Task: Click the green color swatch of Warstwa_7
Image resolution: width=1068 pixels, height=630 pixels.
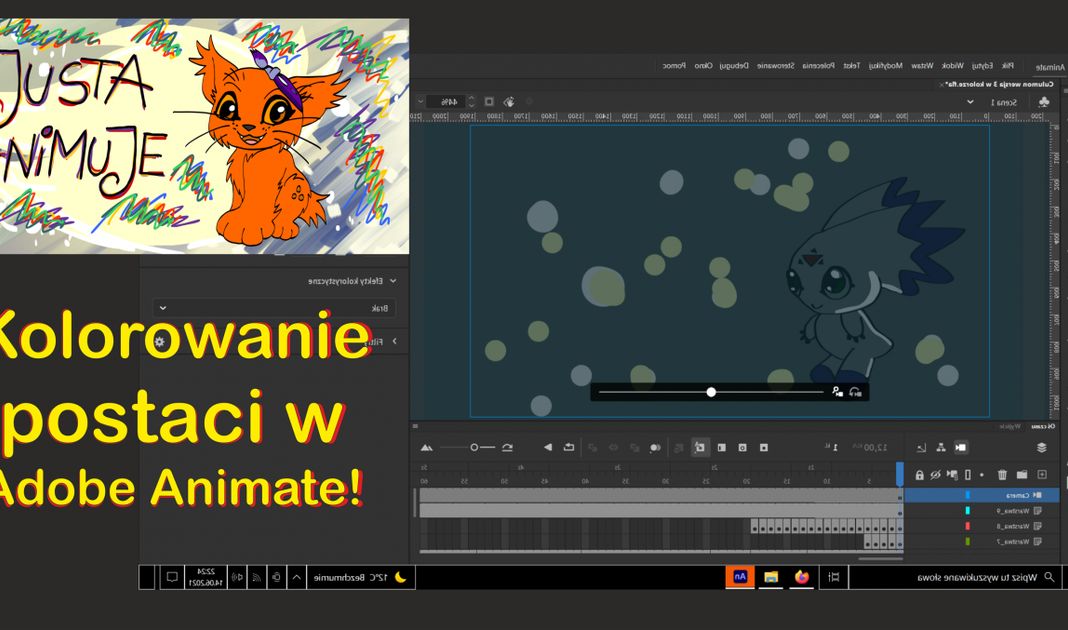Action: point(968,542)
